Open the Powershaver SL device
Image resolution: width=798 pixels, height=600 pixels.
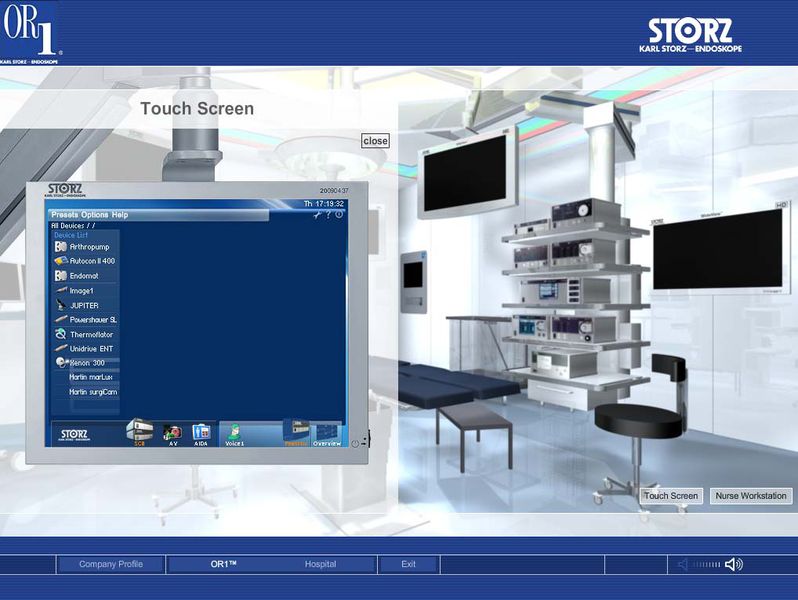tap(86, 320)
